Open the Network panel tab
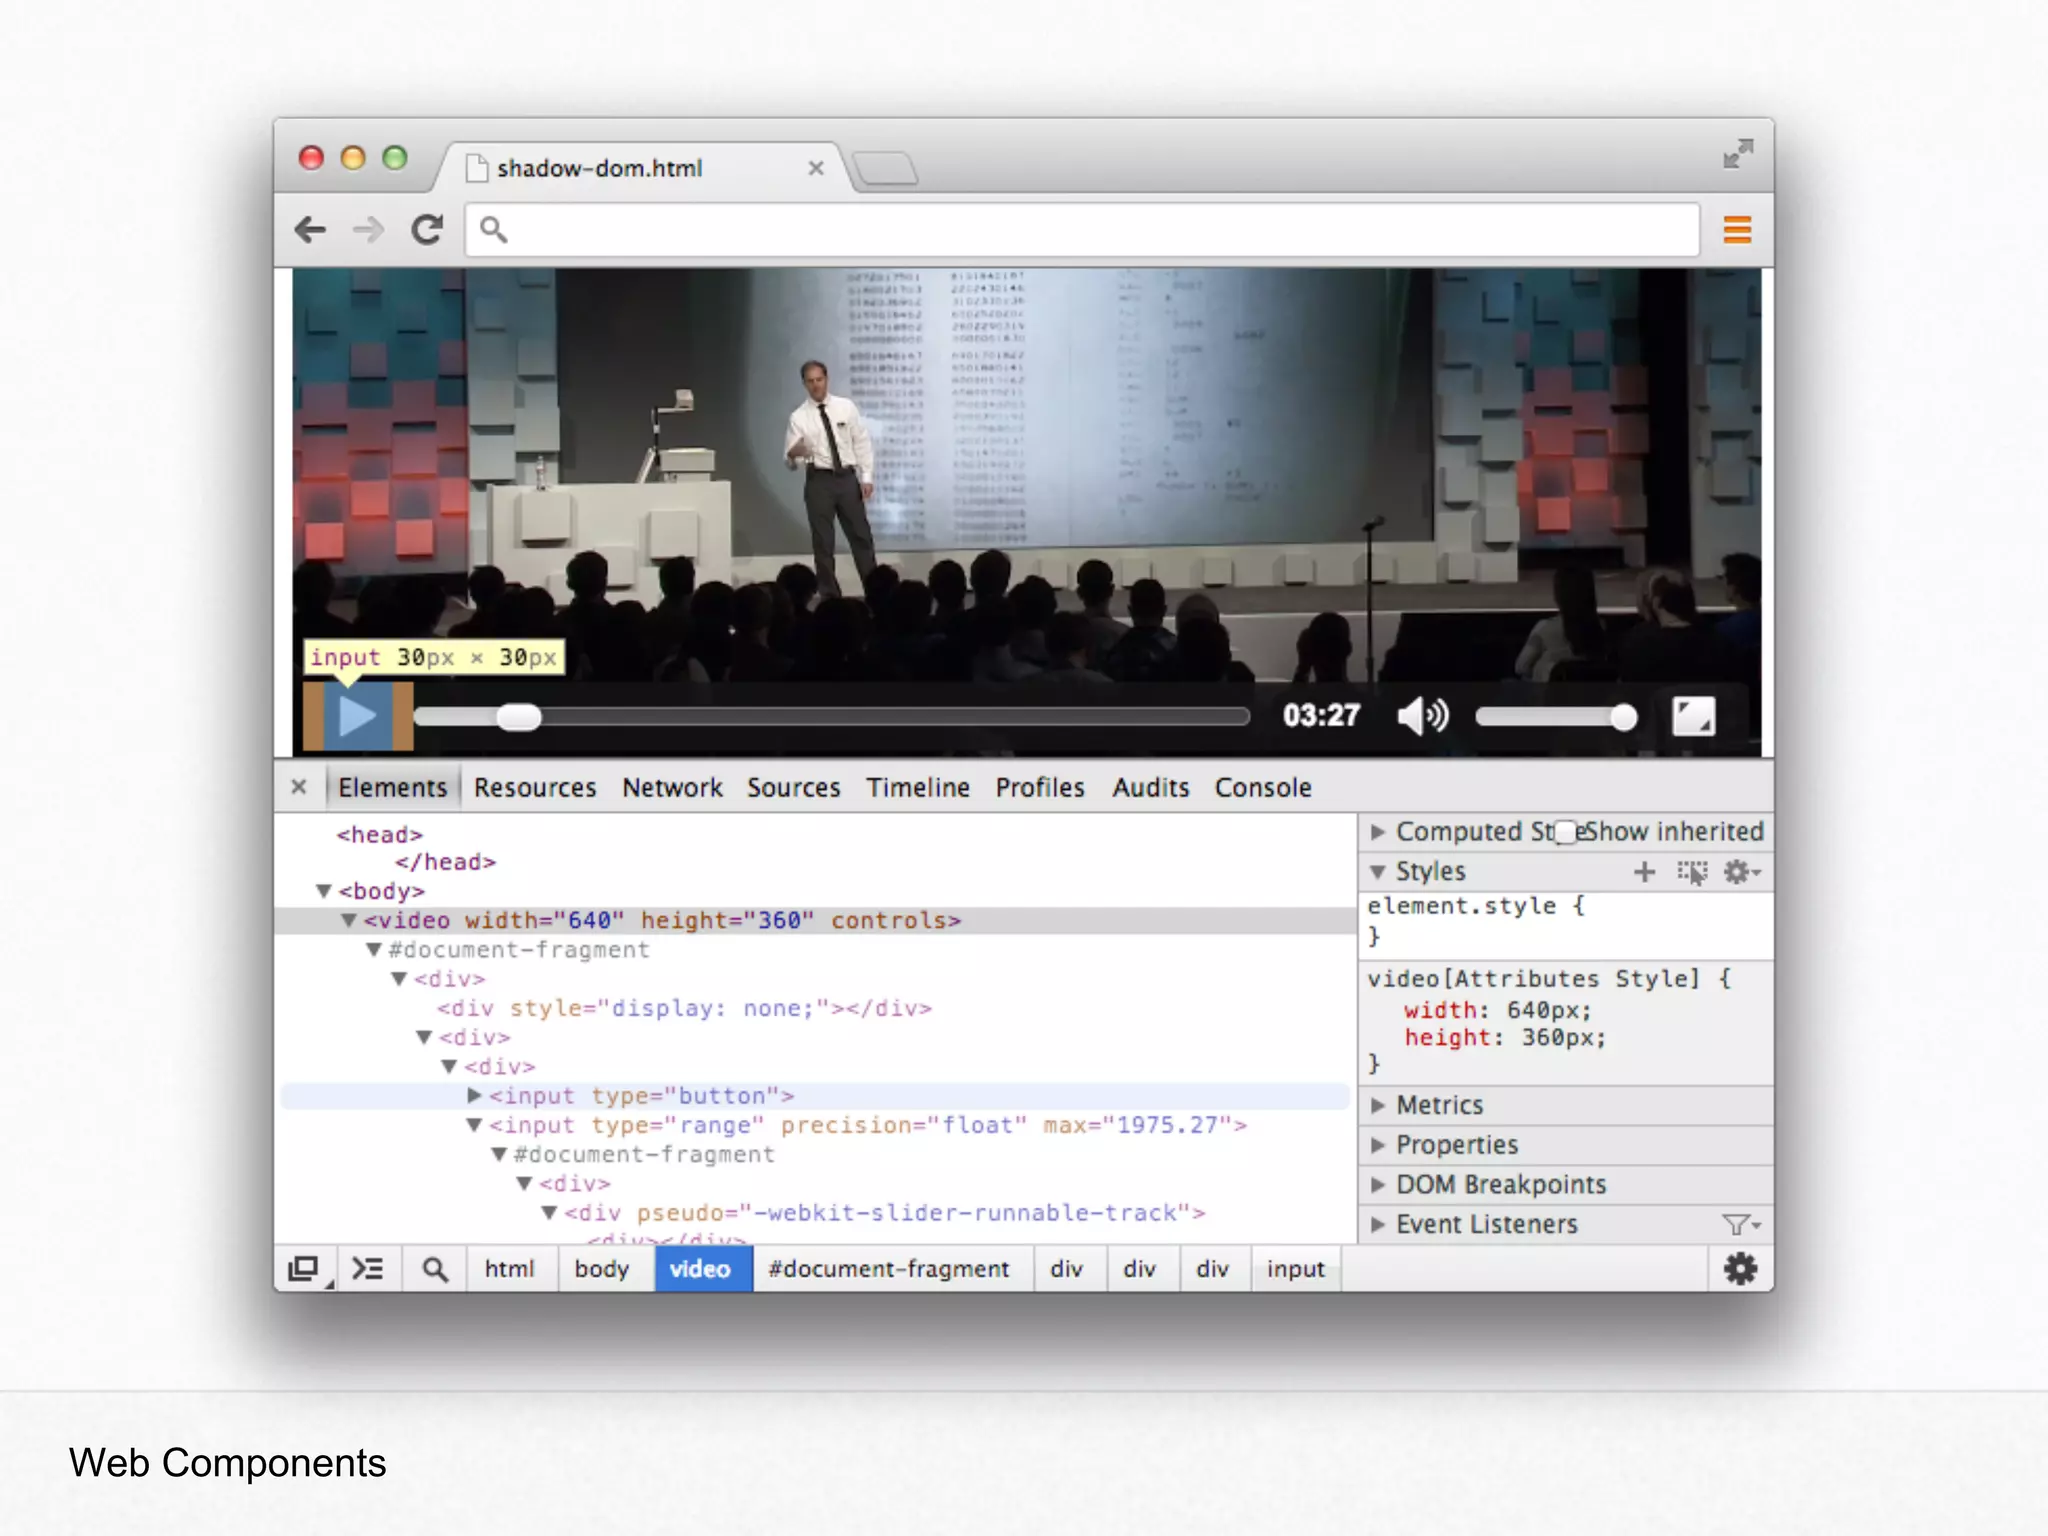Image resolution: width=2048 pixels, height=1536 pixels. [x=672, y=788]
